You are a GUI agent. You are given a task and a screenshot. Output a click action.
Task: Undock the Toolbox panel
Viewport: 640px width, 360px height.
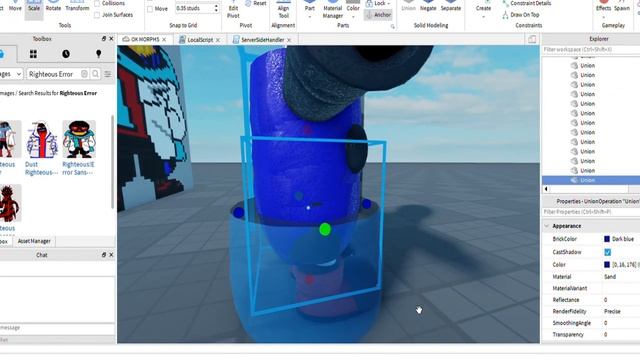coord(104,39)
